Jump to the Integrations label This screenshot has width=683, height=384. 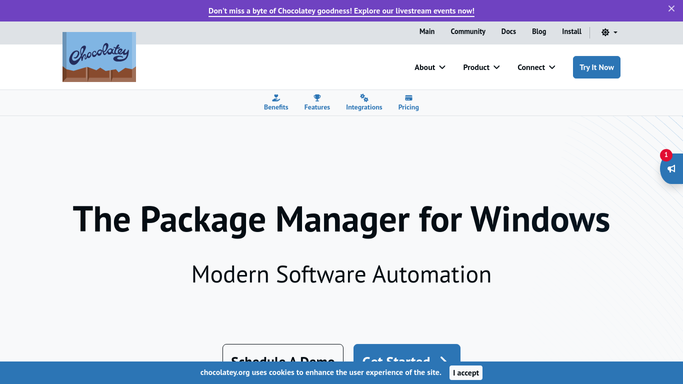[x=364, y=107]
